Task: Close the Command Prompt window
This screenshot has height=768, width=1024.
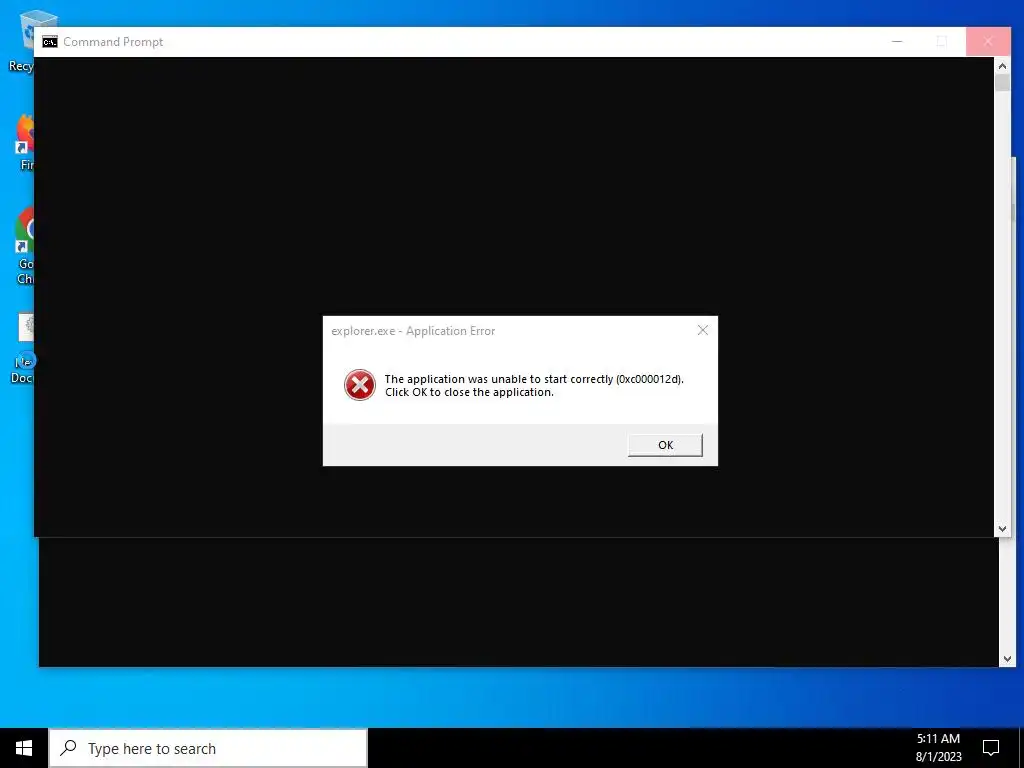Action: (987, 41)
